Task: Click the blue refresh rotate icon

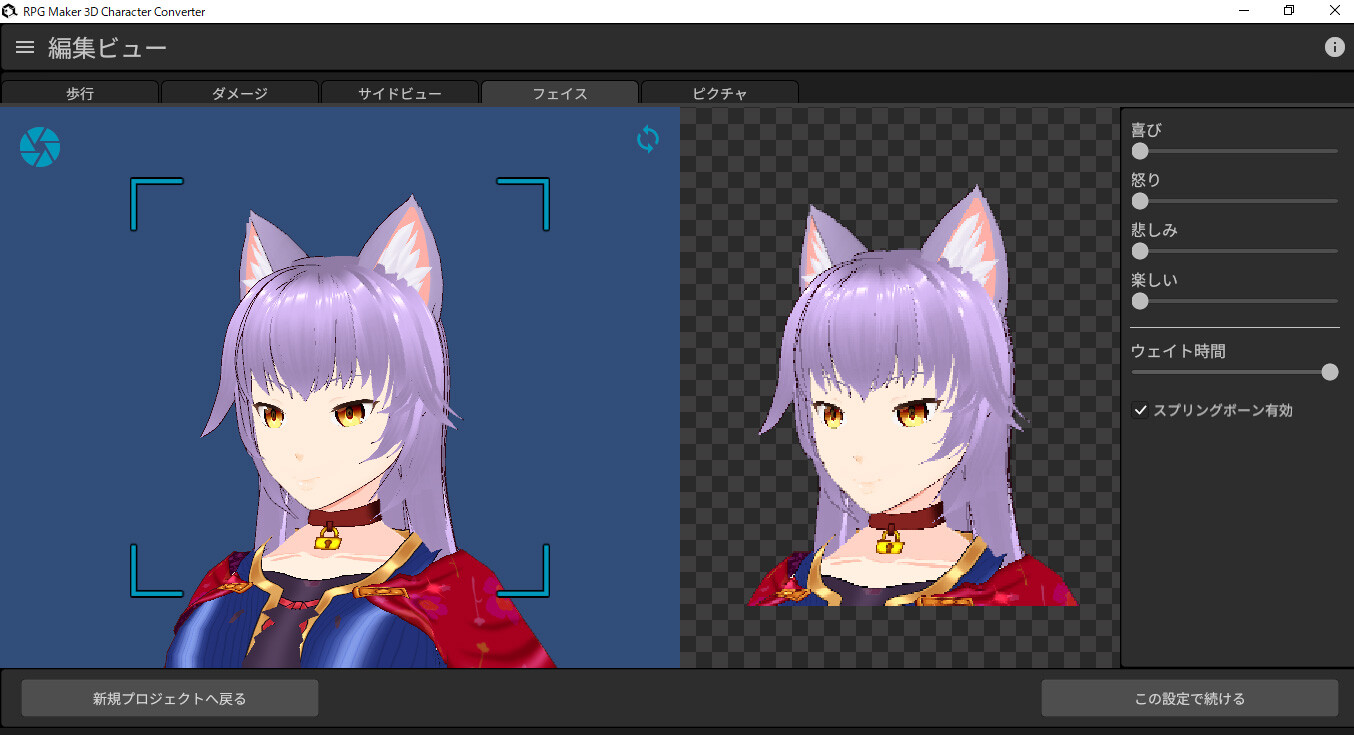Action: click(x=648, y=139)
